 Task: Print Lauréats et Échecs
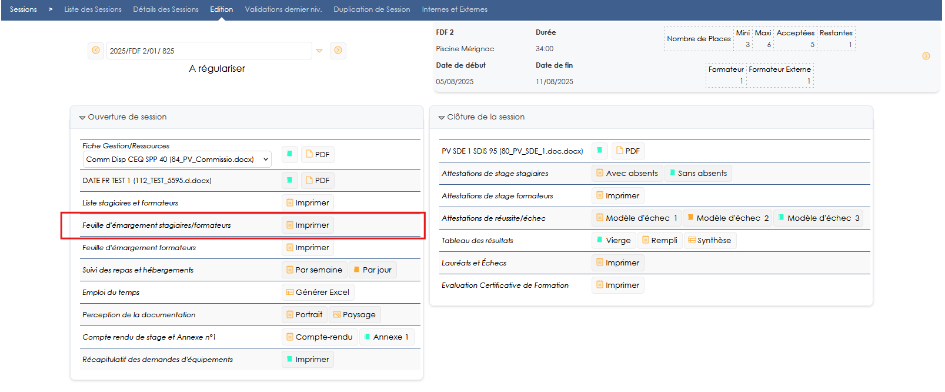[x=618, y=262]
